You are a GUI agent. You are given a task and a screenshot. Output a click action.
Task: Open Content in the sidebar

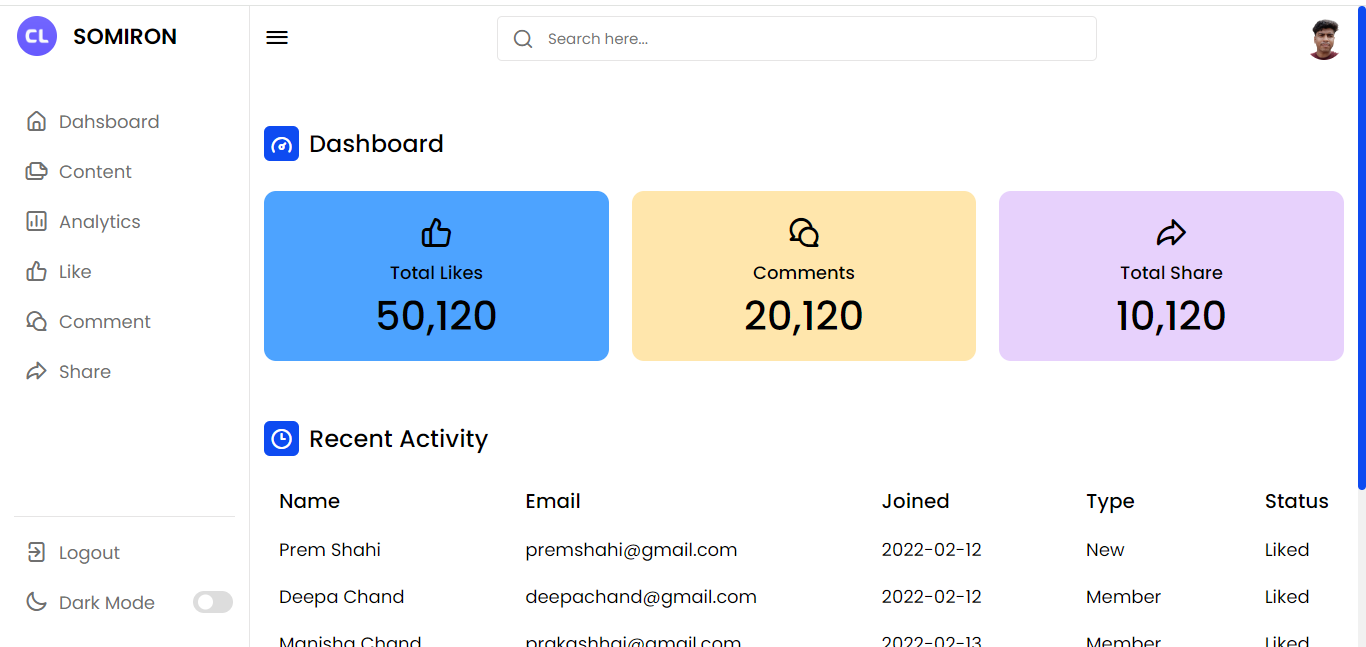(x=95, y=172)
